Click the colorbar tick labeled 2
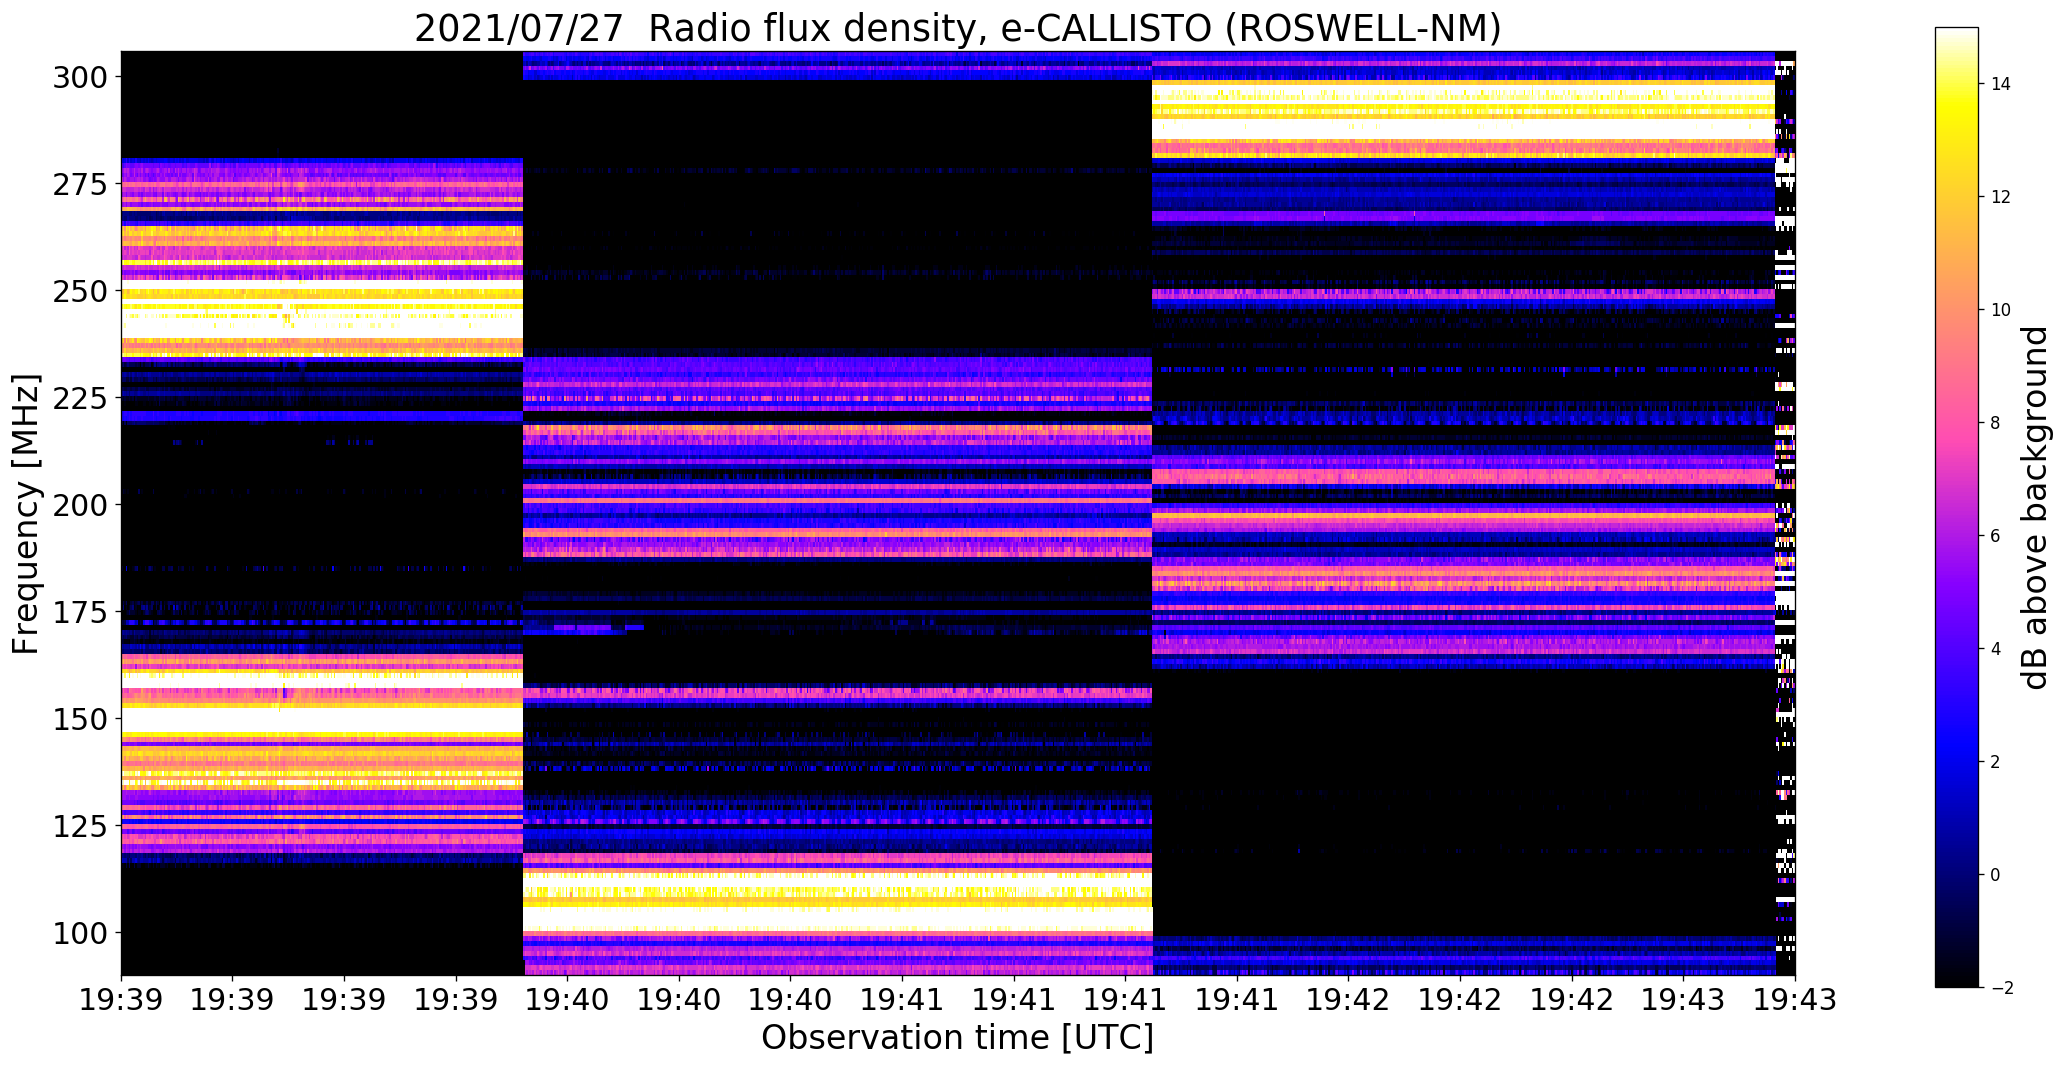2066x1067 pixels. coord(1995,762)
